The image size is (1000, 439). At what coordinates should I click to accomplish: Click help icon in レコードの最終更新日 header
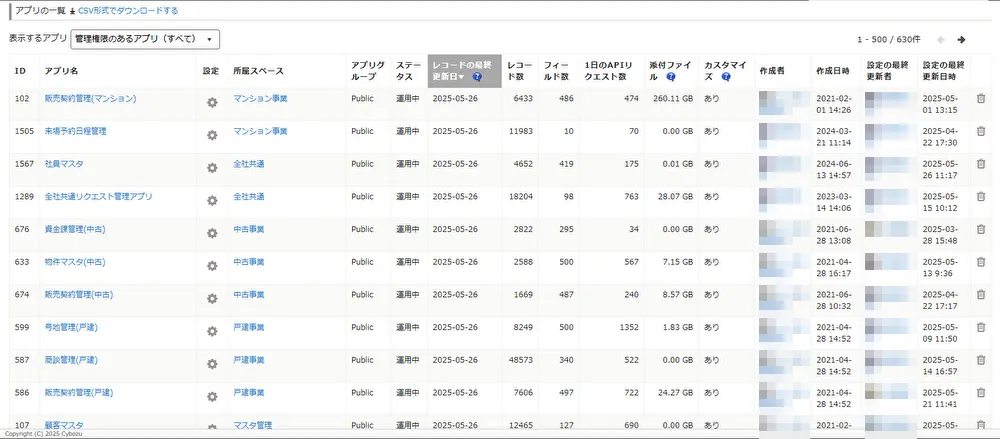coord(477,77)
